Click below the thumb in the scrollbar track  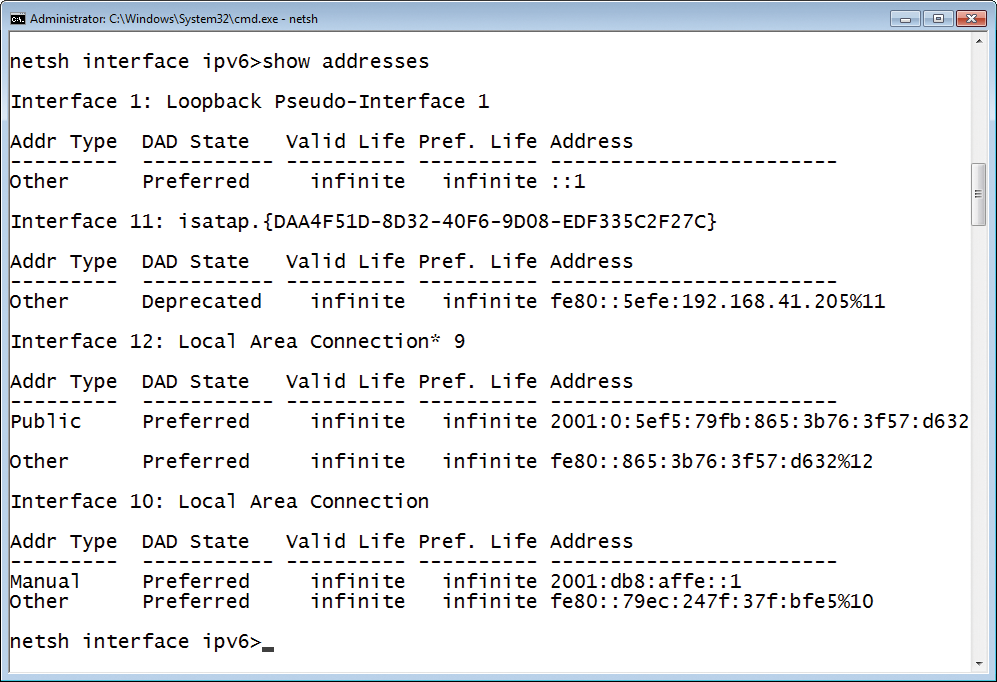point(981,400)
